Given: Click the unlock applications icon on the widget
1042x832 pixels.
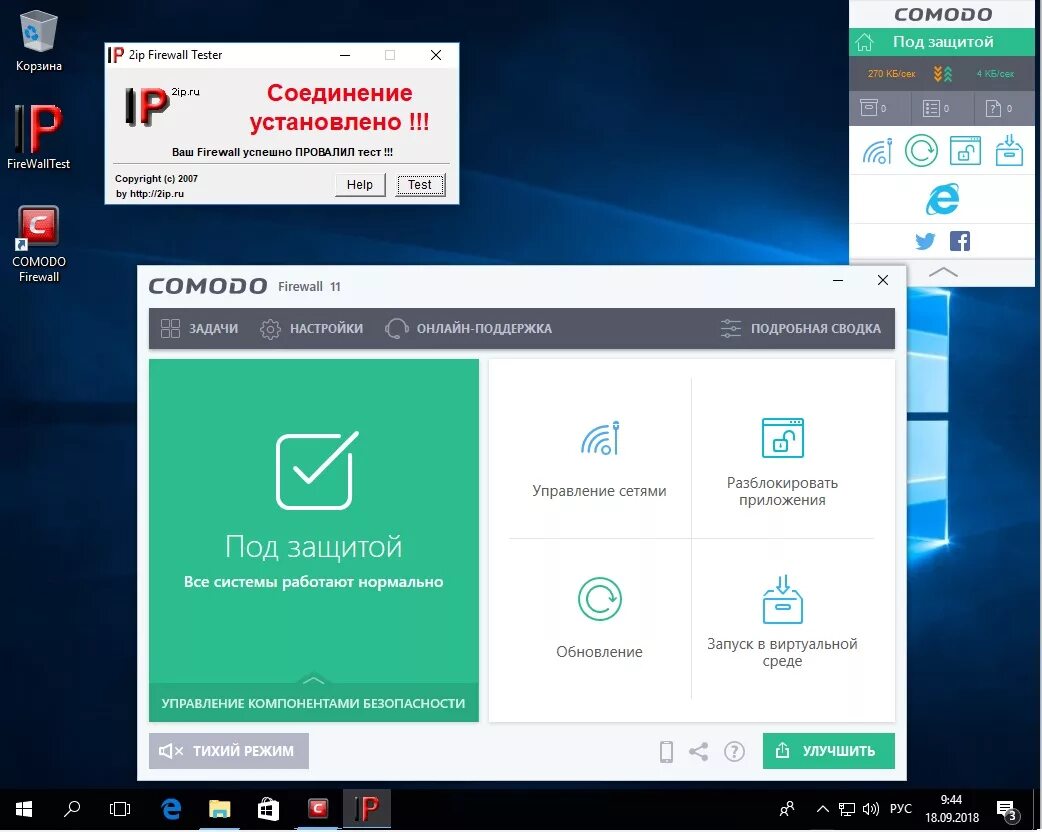Looking at the screenshot, I should [x=966, y=151].
